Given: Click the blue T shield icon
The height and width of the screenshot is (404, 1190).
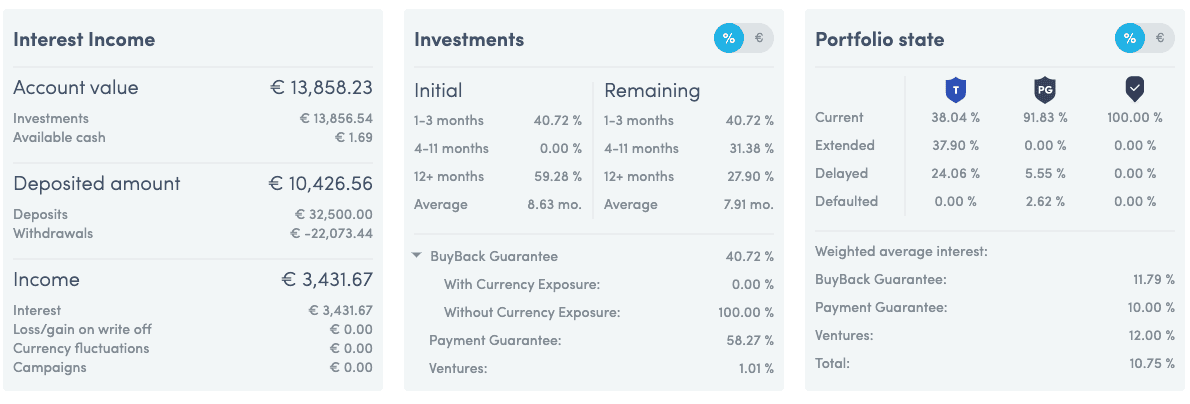Looking at the screenshot, I should [x=955, y=90].
